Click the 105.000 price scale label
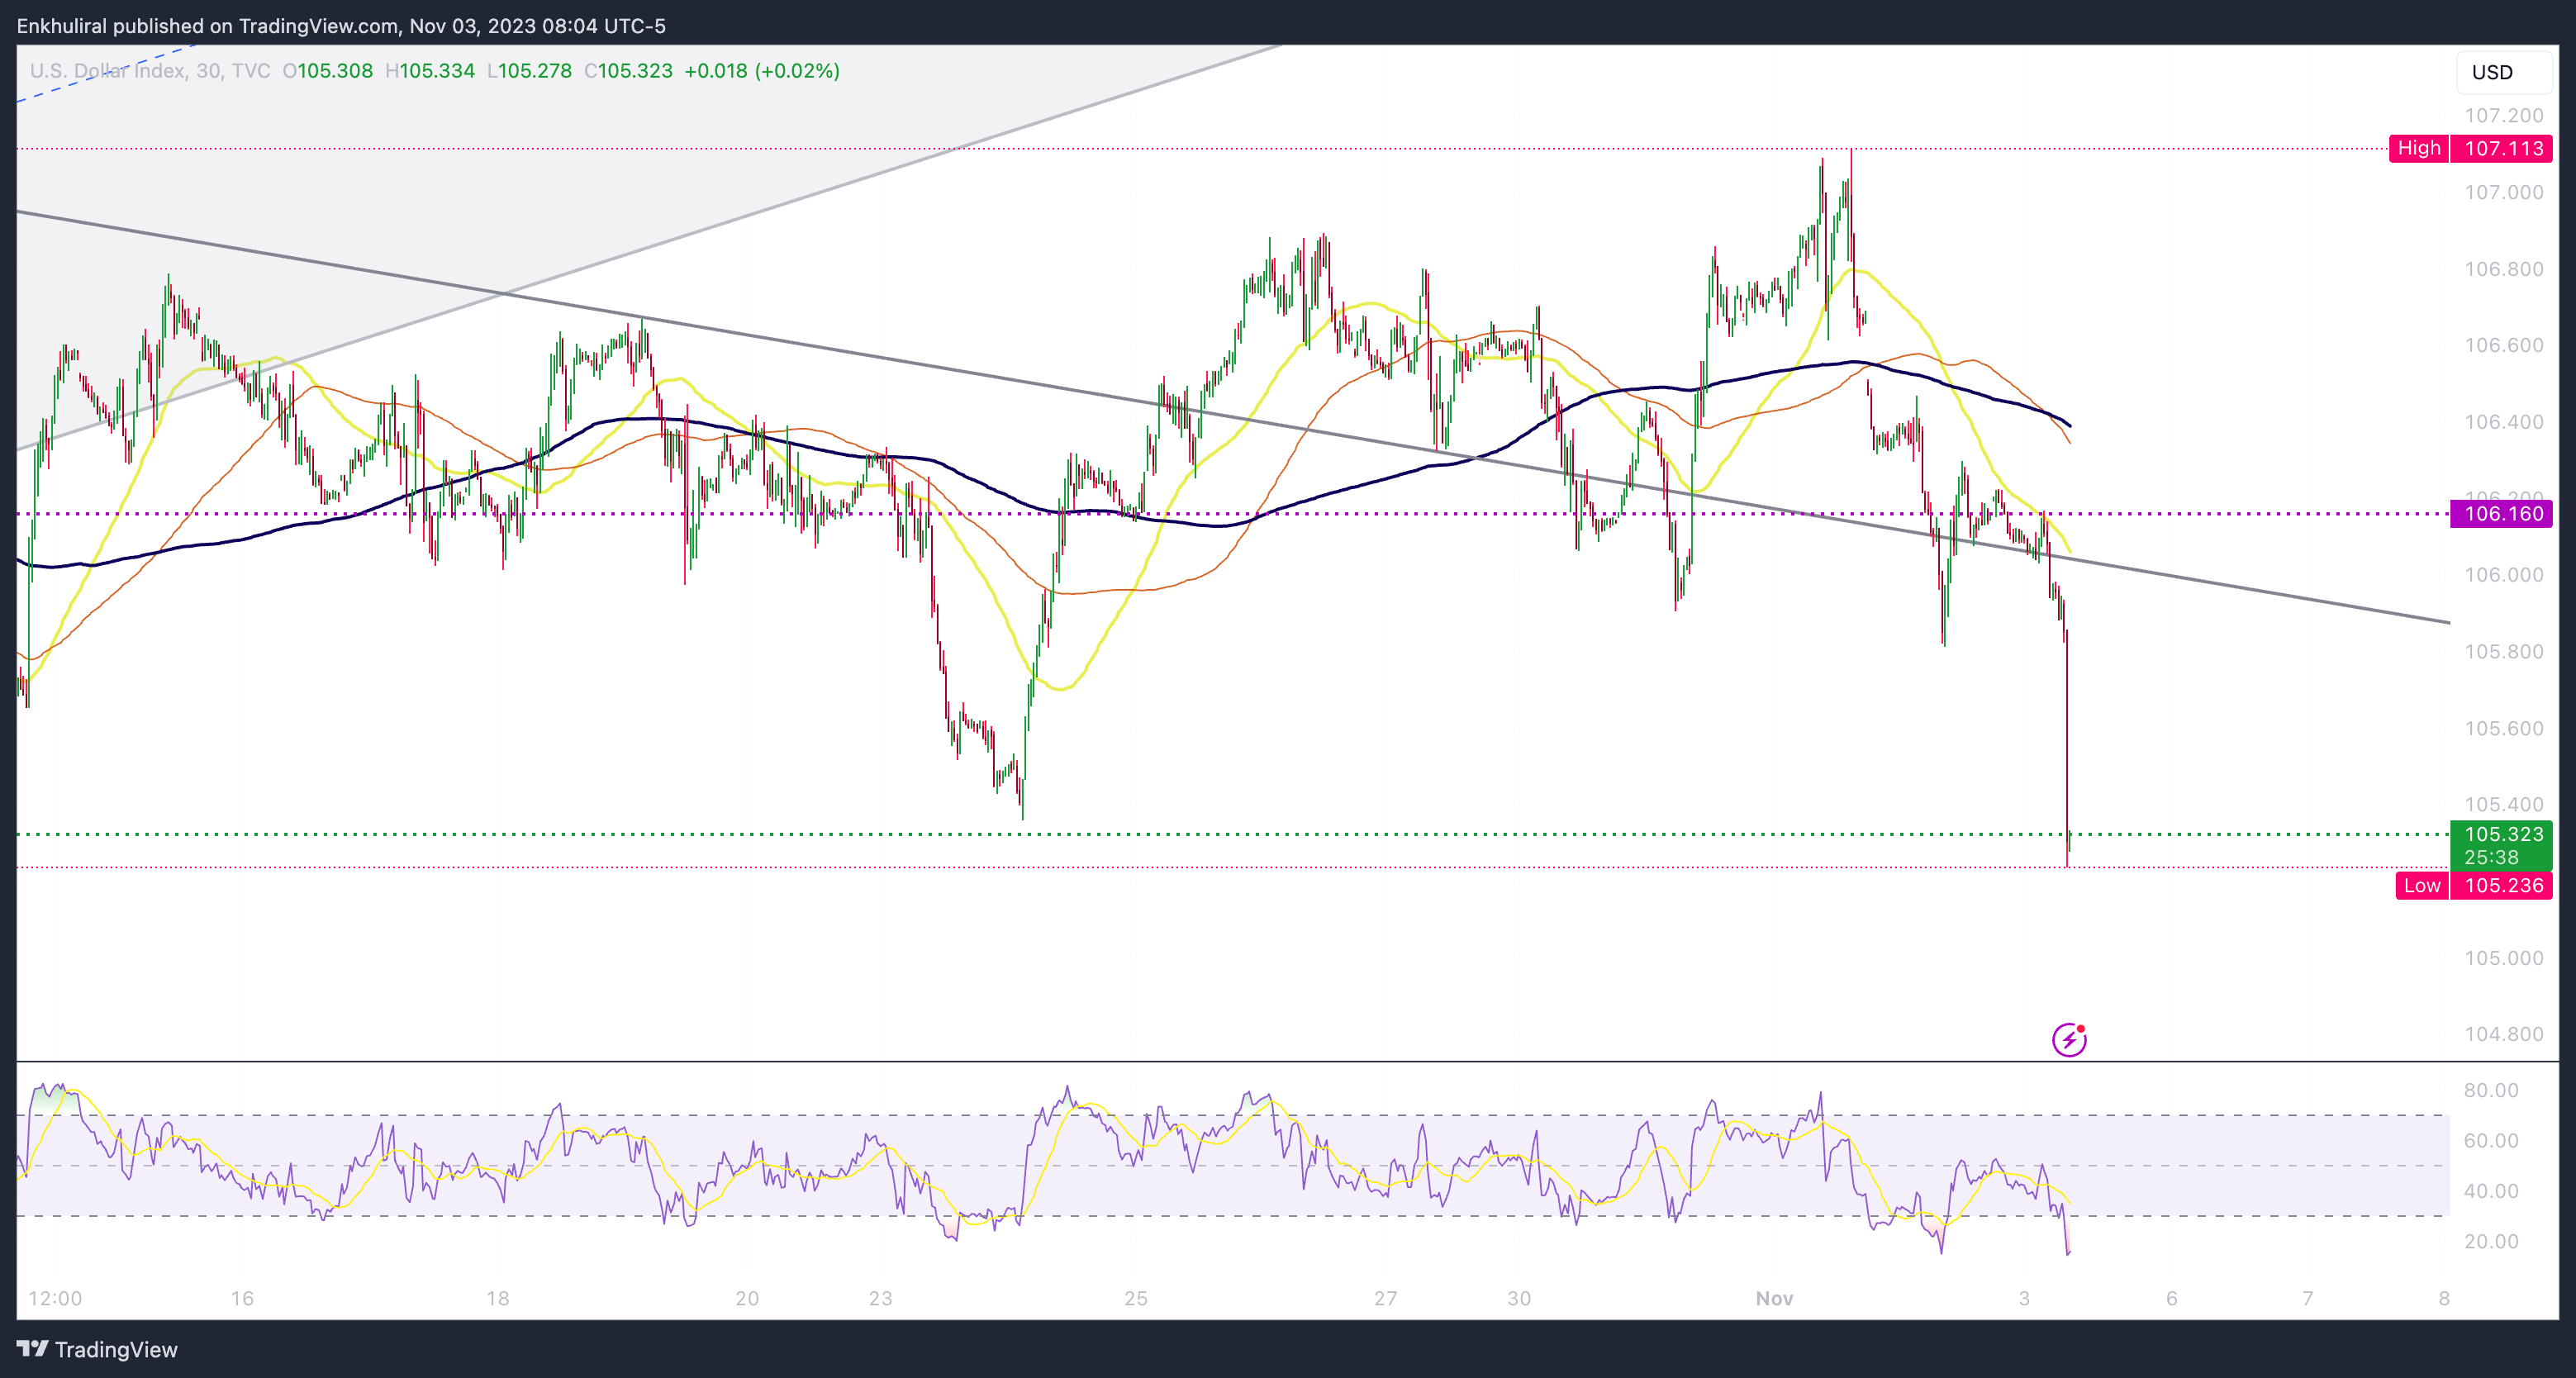 click(x=2503, y=958)
